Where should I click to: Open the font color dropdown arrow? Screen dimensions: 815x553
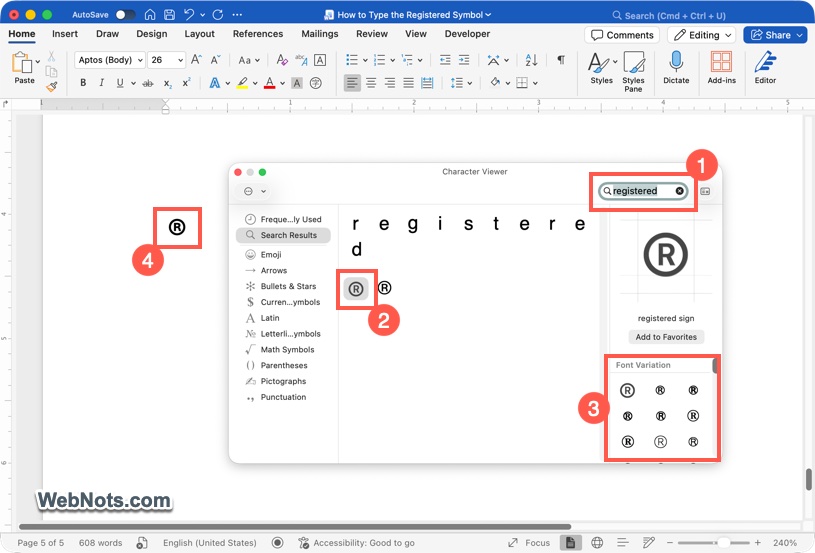click(x=282, y=83)
